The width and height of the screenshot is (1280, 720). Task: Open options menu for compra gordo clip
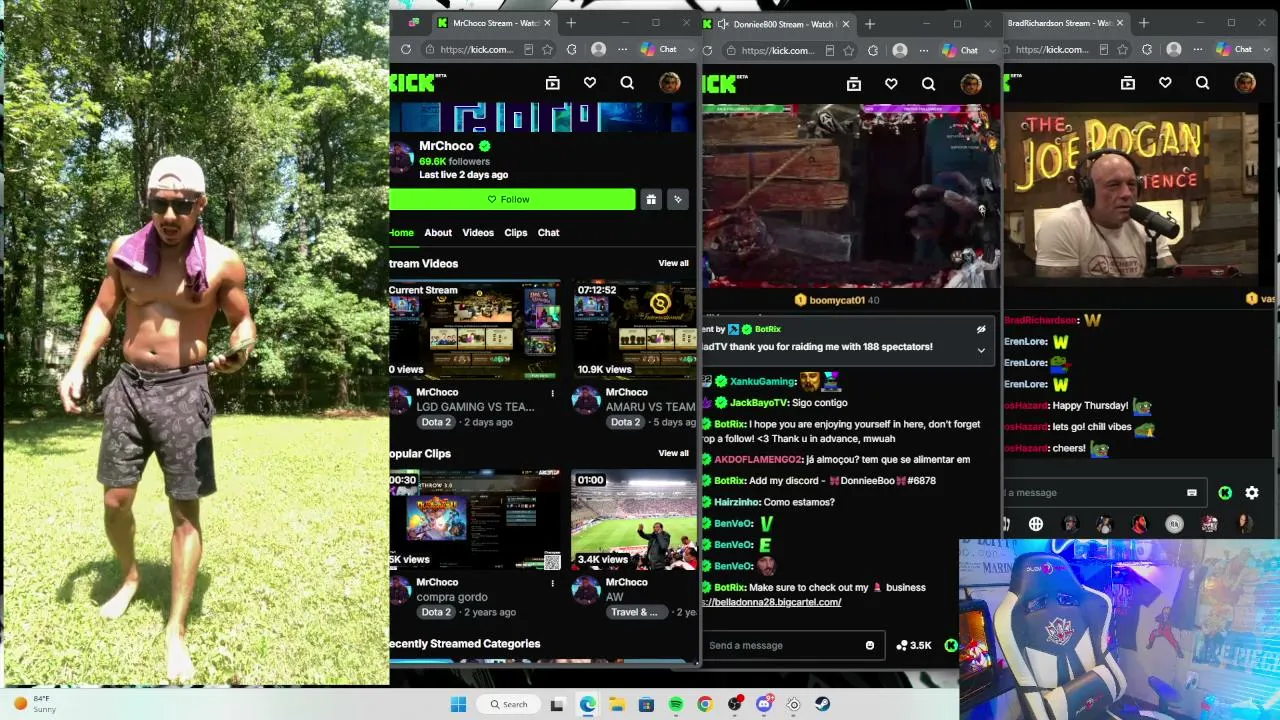pos(552,583)
